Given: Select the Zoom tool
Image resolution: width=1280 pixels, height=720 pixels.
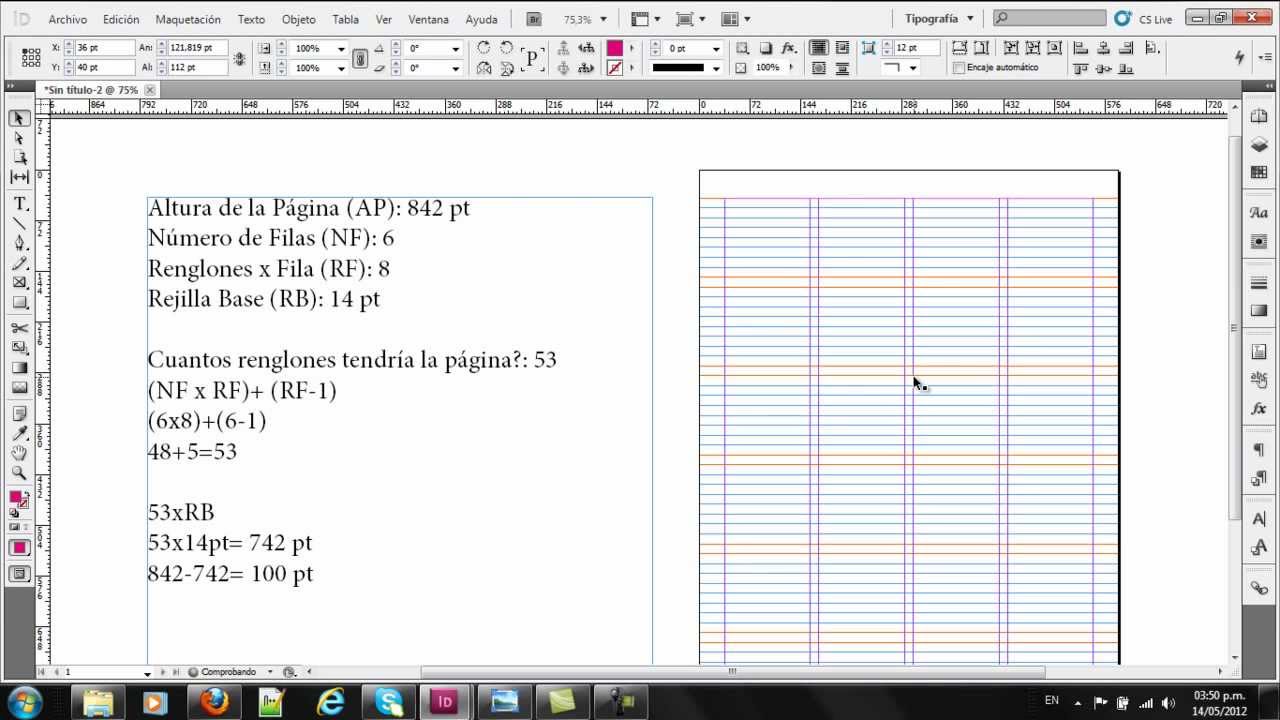Looking at the screenshot, I should click(19, 473).
